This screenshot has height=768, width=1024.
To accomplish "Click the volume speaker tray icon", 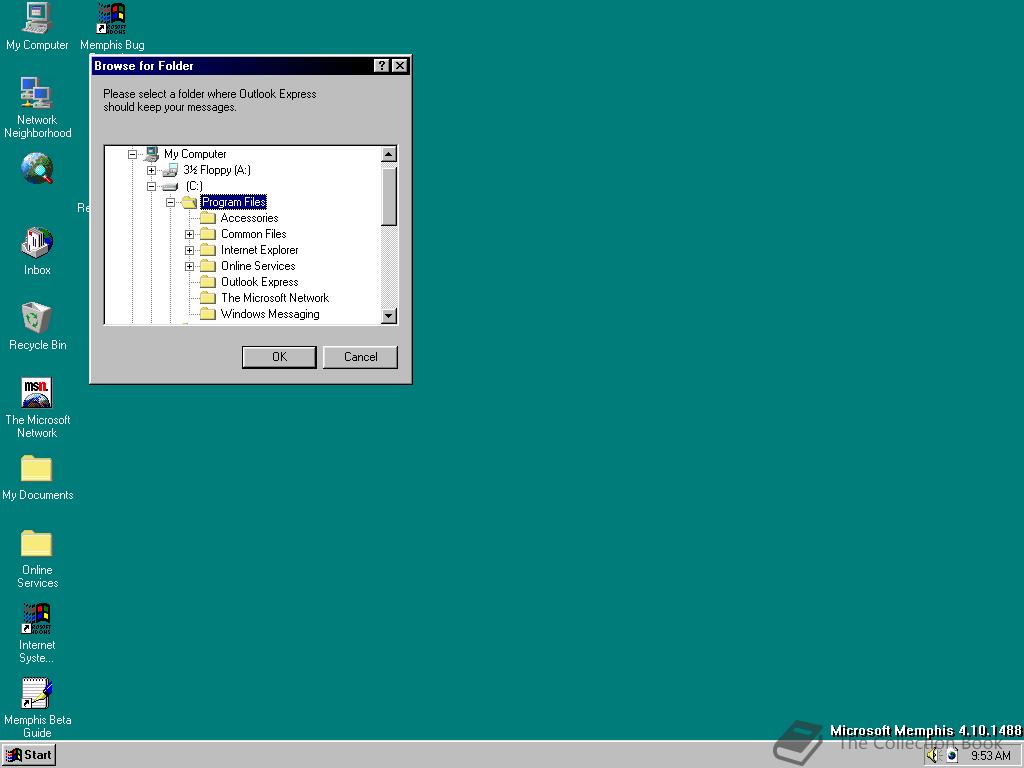I will 932,756.
